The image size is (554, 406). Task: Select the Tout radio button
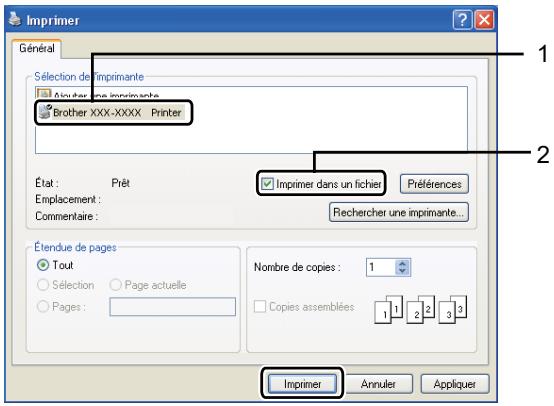click(43, 265)
